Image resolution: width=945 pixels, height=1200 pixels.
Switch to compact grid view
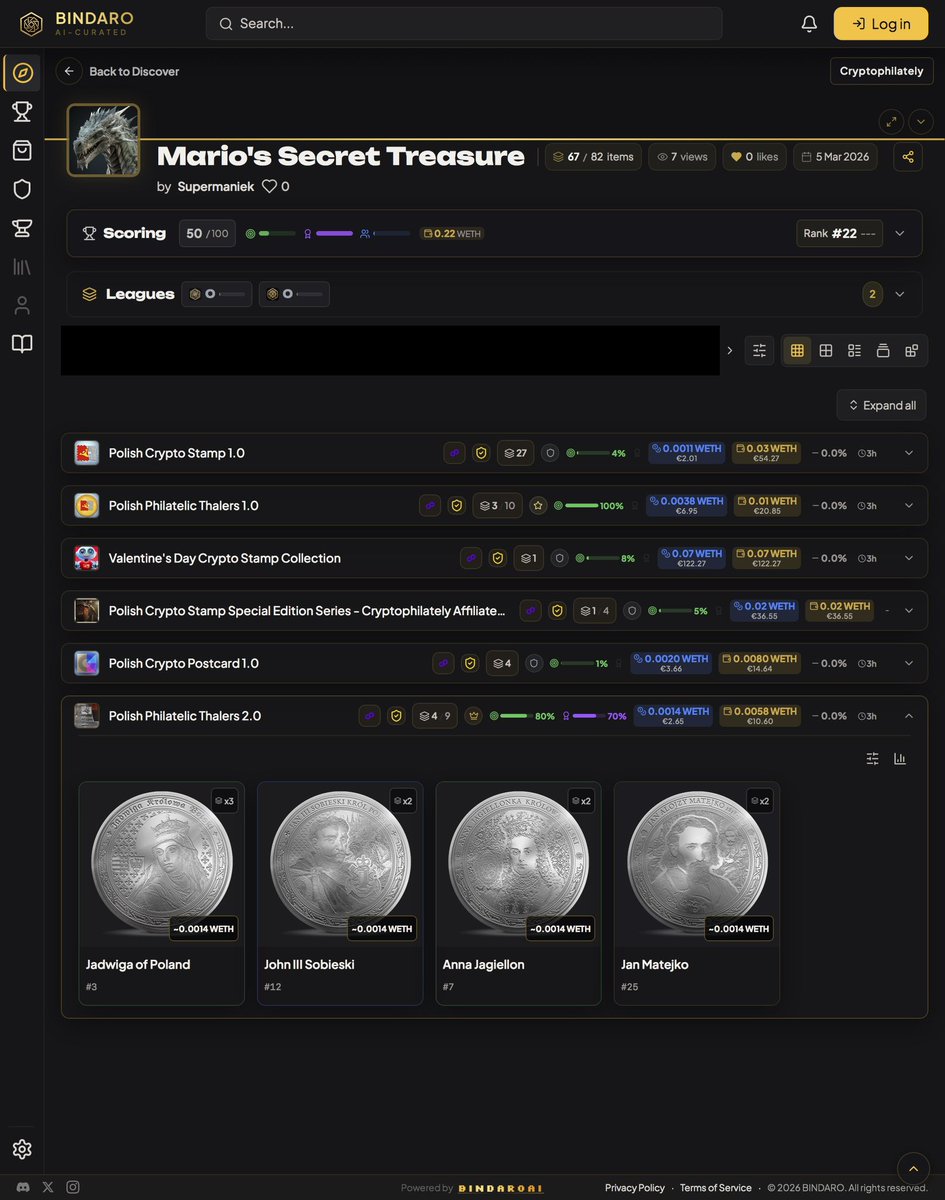[797, 350]
